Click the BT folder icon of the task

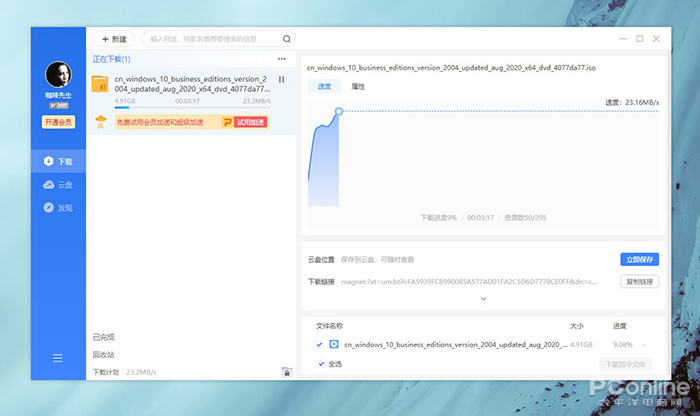tap(100, 86)
